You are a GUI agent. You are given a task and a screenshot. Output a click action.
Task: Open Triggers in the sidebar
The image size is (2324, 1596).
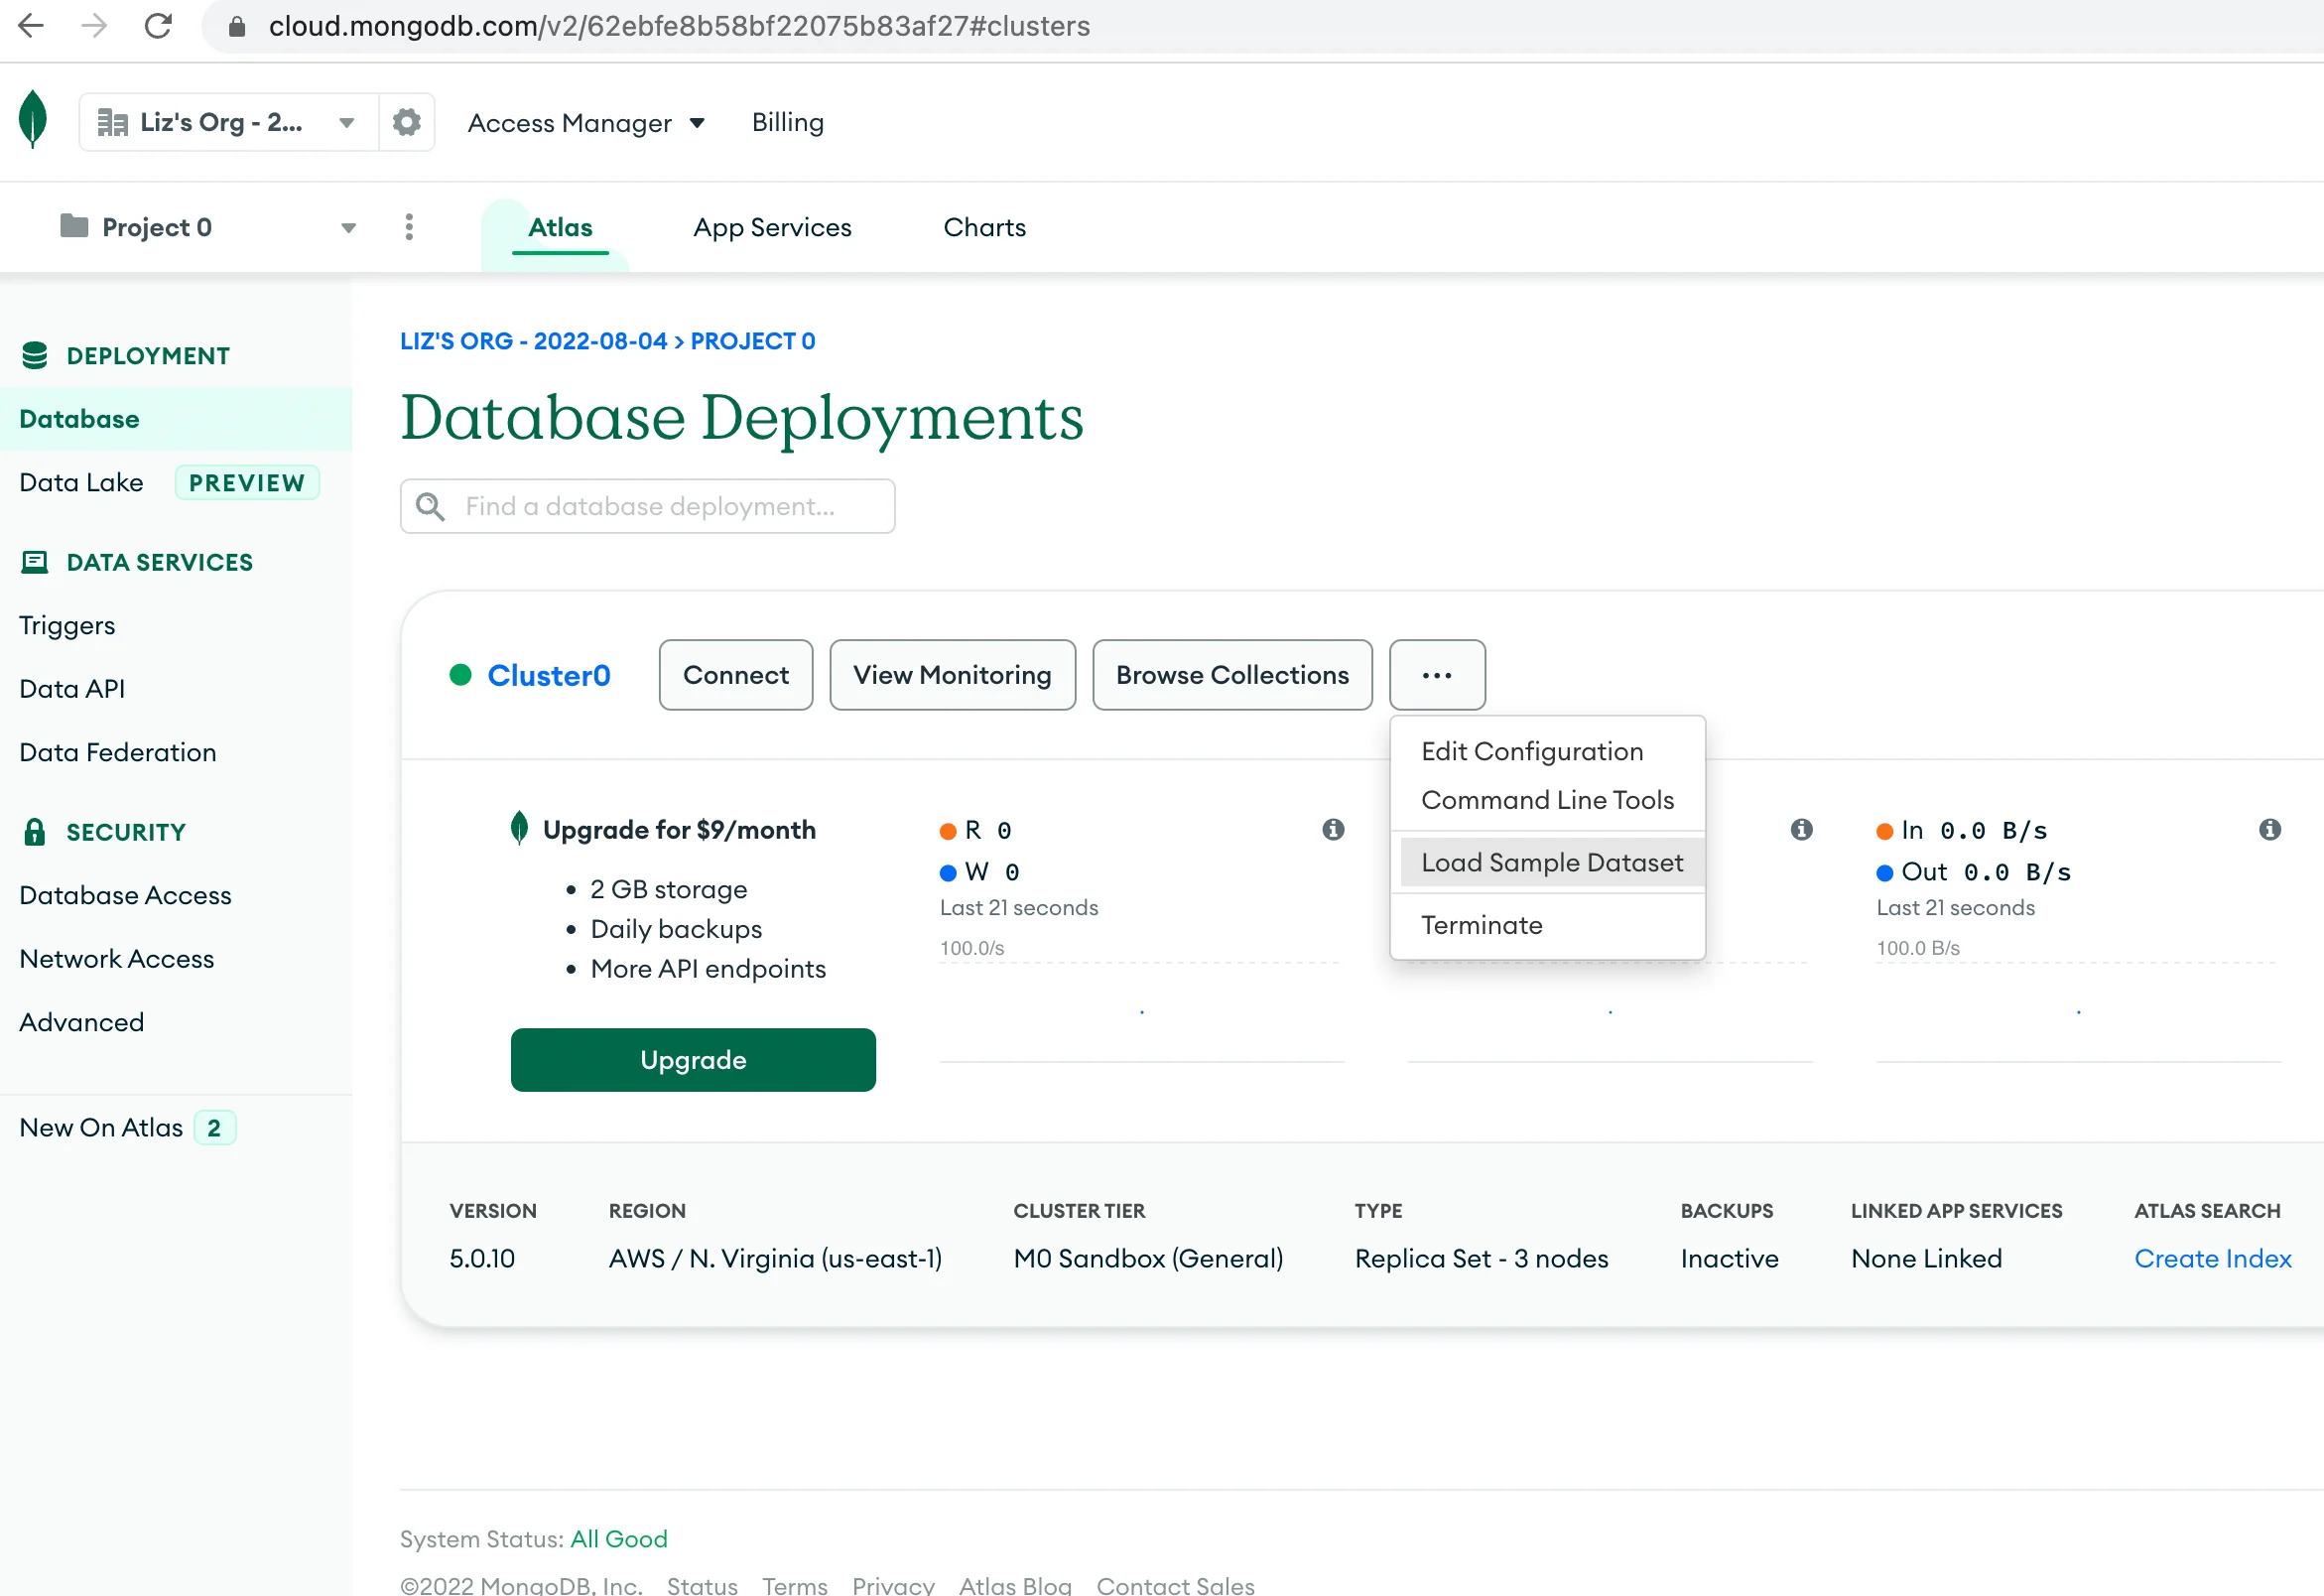tap(67, 626)
